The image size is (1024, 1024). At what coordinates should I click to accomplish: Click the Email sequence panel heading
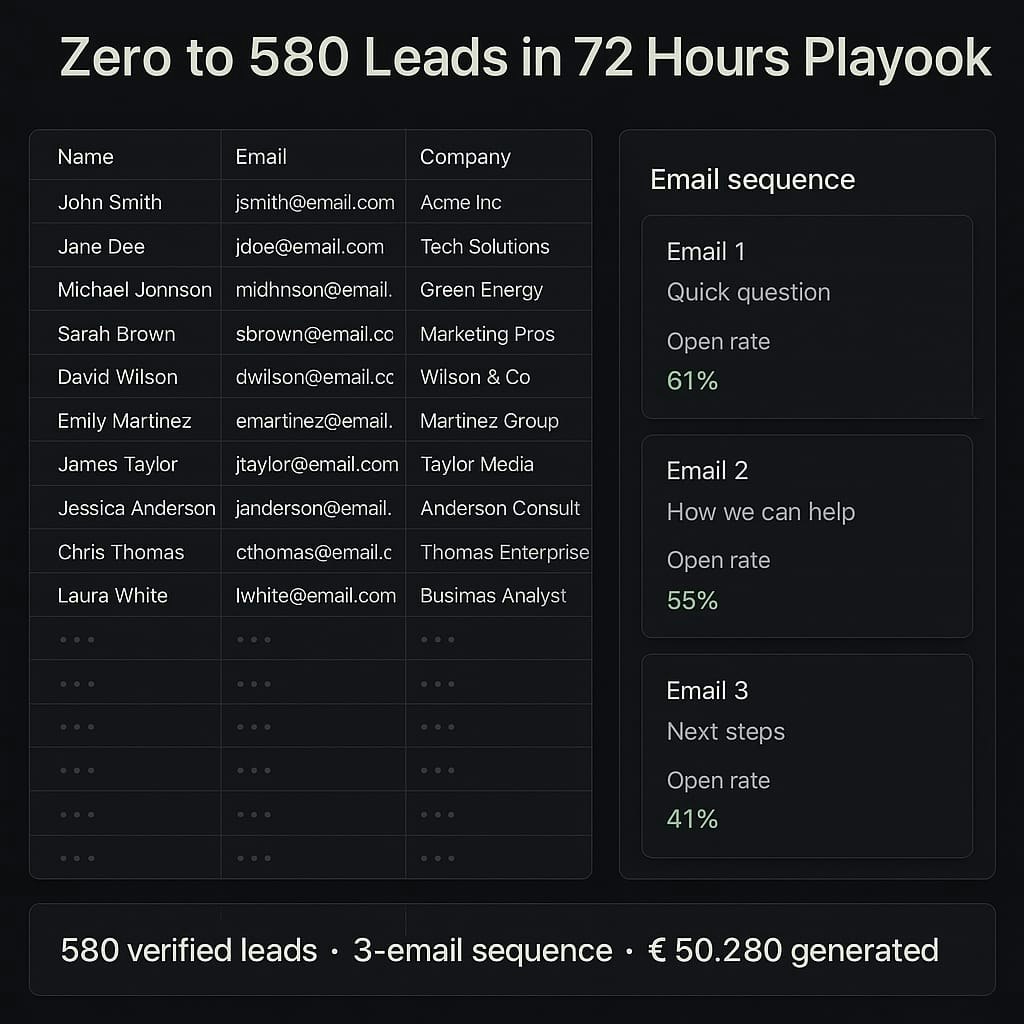[x=752, y=180]
